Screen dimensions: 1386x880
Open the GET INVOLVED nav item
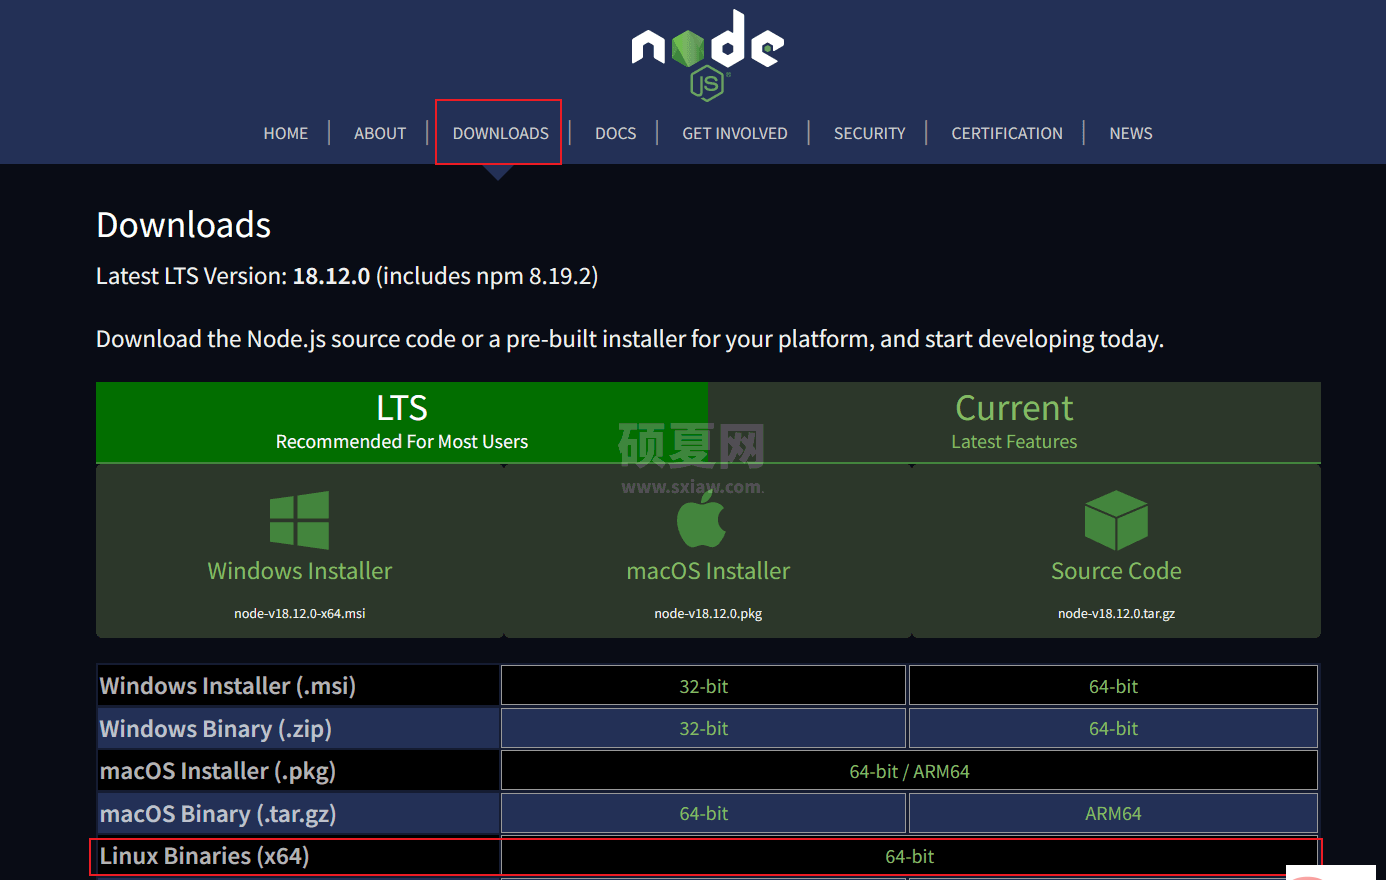[735, 133]
